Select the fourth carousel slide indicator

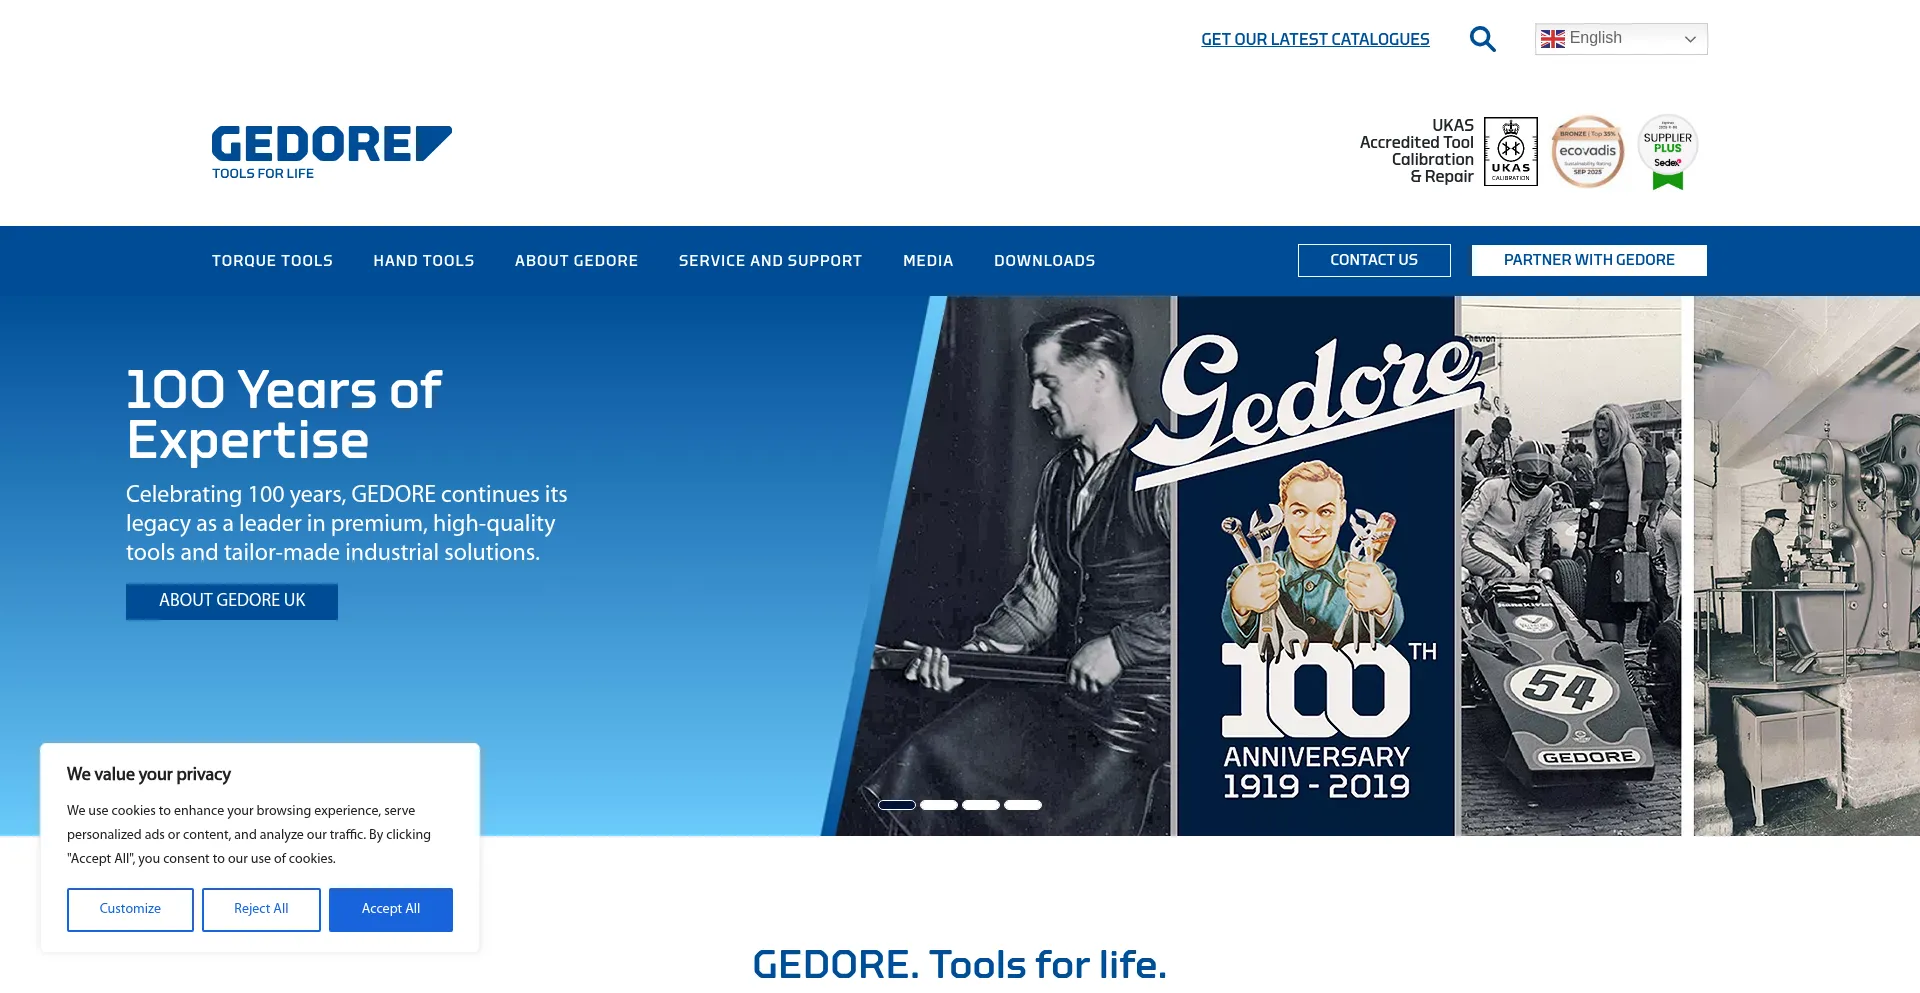click(1023, 805)
